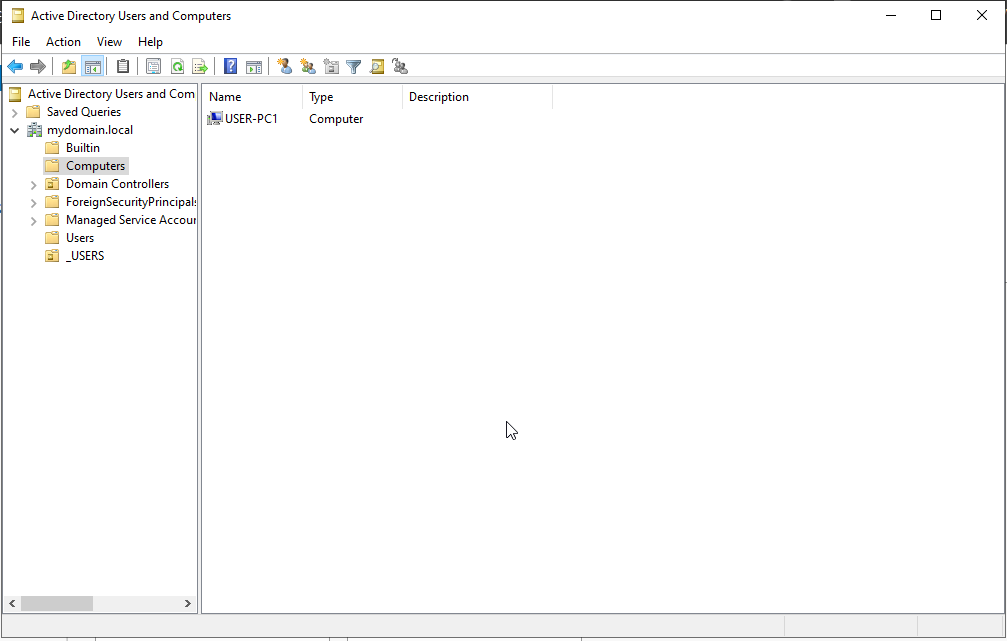This screenshot has height=641, width=1007.
Task: Click the Find objects magnifier icon
Action: click(x=377, y=66)
